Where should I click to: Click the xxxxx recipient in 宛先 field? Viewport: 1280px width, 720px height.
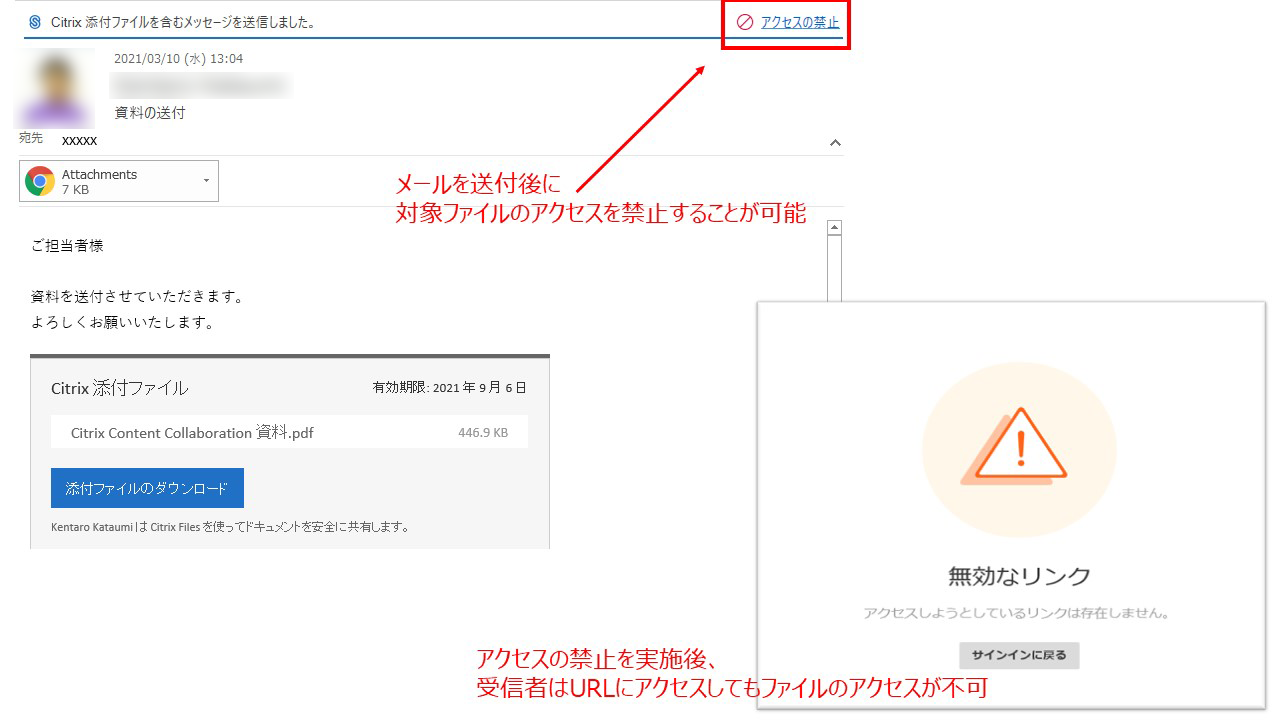coord(79,141)
